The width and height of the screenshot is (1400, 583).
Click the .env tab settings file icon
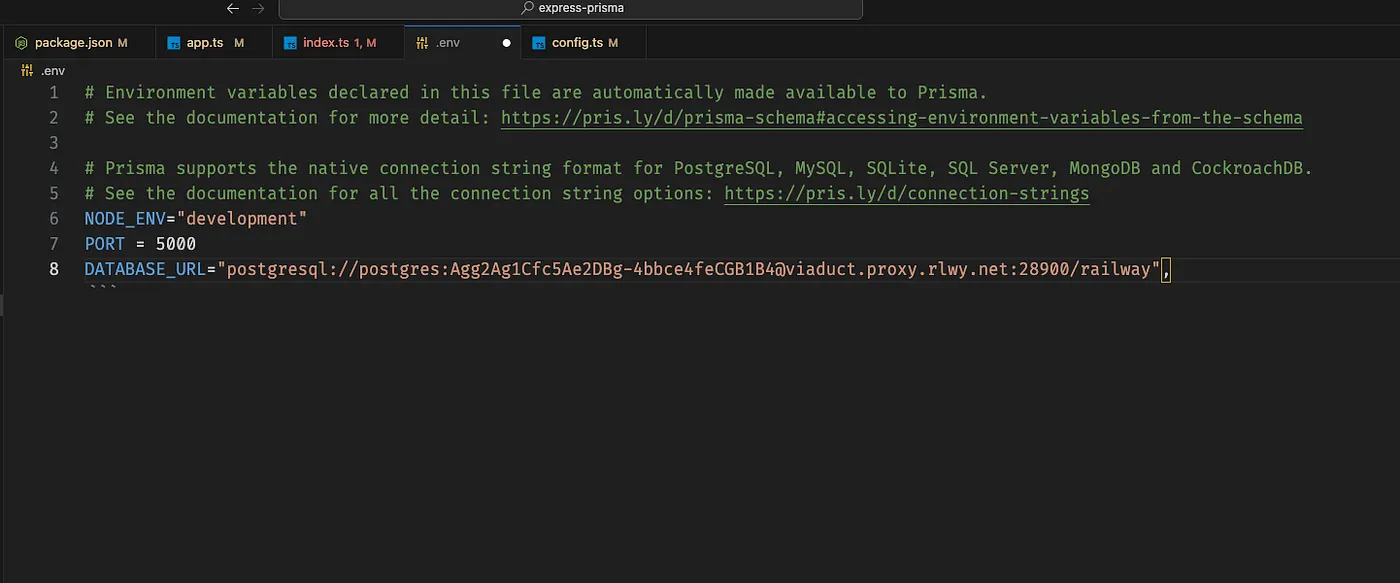tap(422, 44)
